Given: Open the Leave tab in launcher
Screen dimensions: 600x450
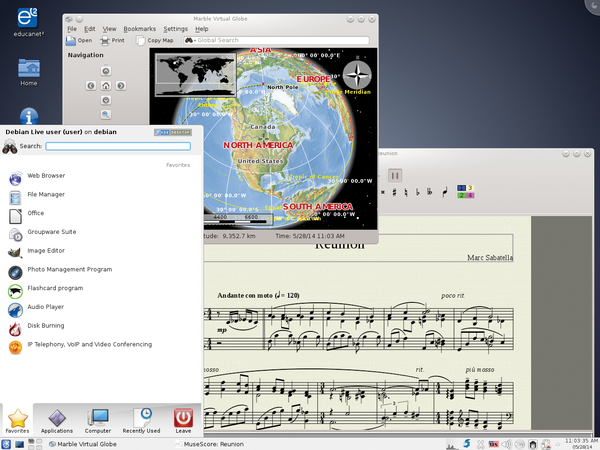Looking at the screenshot, I should tap(183, 420).
